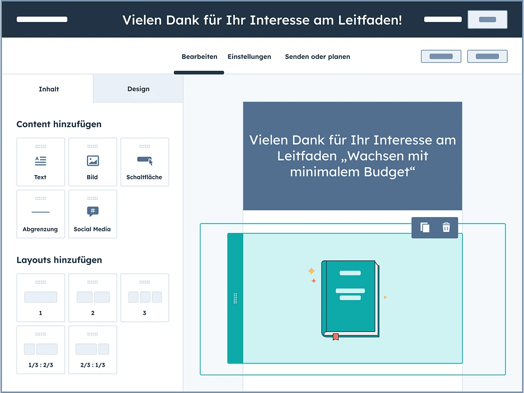The image size is (524, 393).
Task: Click the light button in the dark header
Action: point(487,19)
